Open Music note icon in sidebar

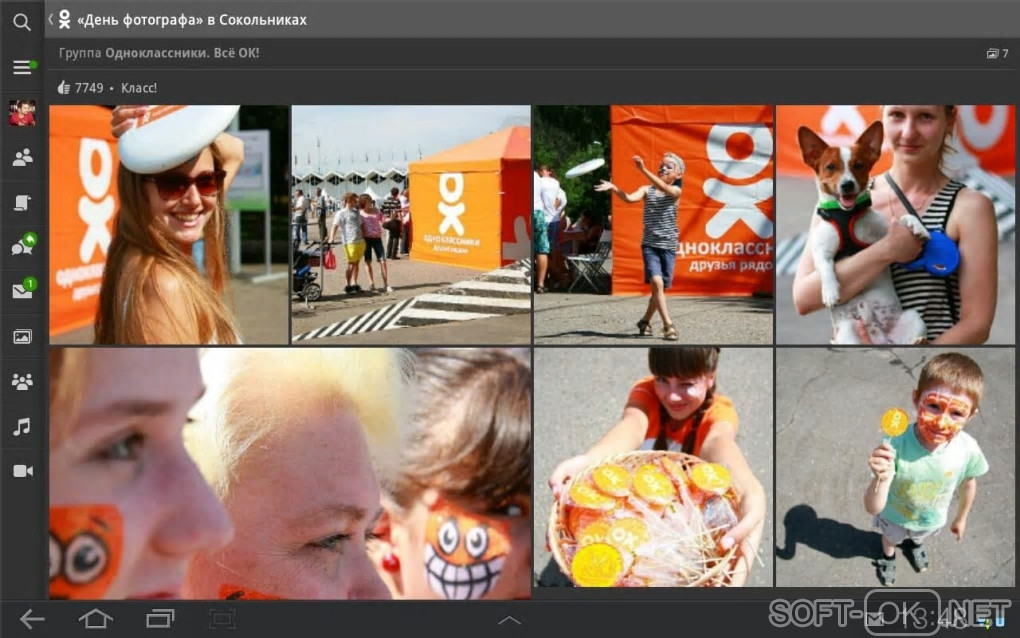[x=22, y=427]
